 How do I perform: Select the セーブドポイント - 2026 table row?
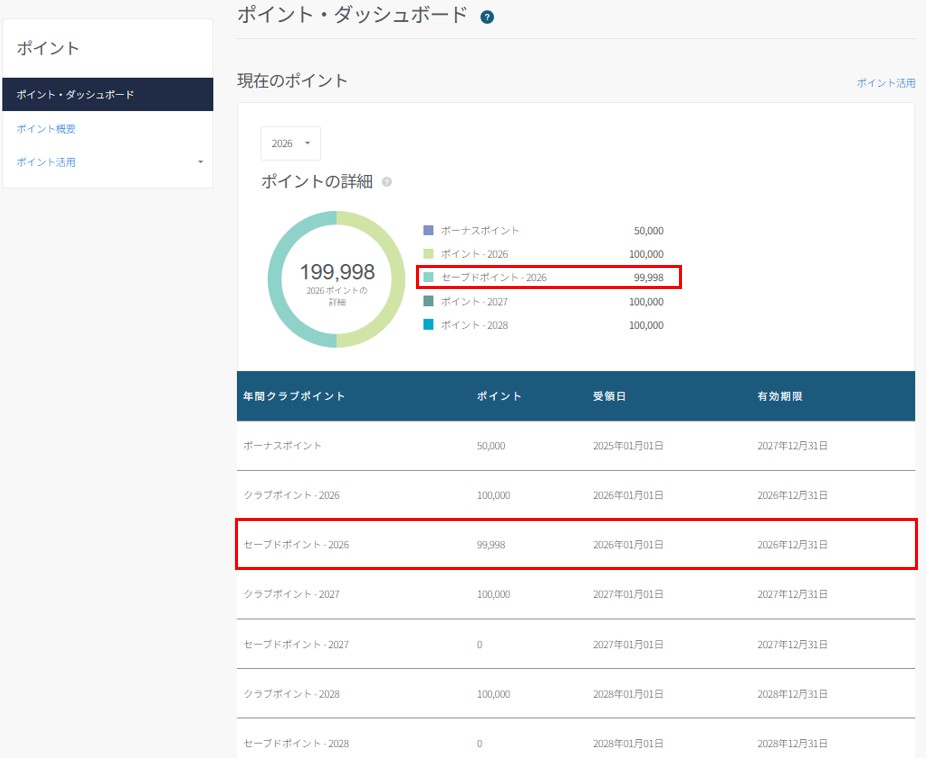[x=576, y=545]
